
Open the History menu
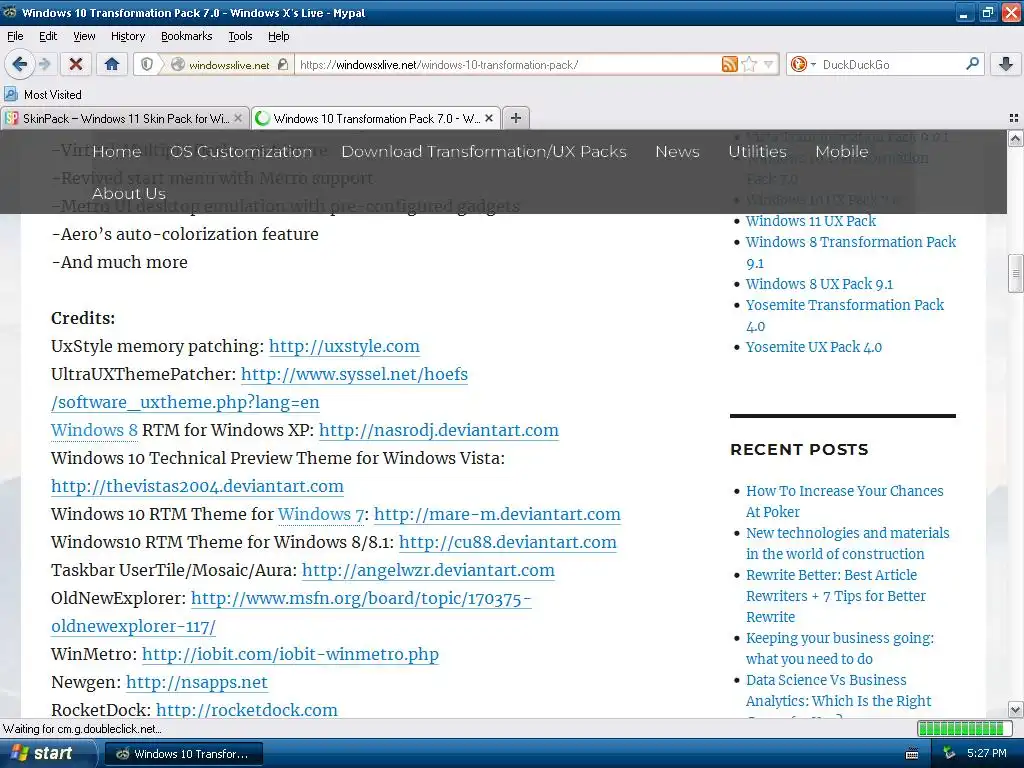coord(128,36)
